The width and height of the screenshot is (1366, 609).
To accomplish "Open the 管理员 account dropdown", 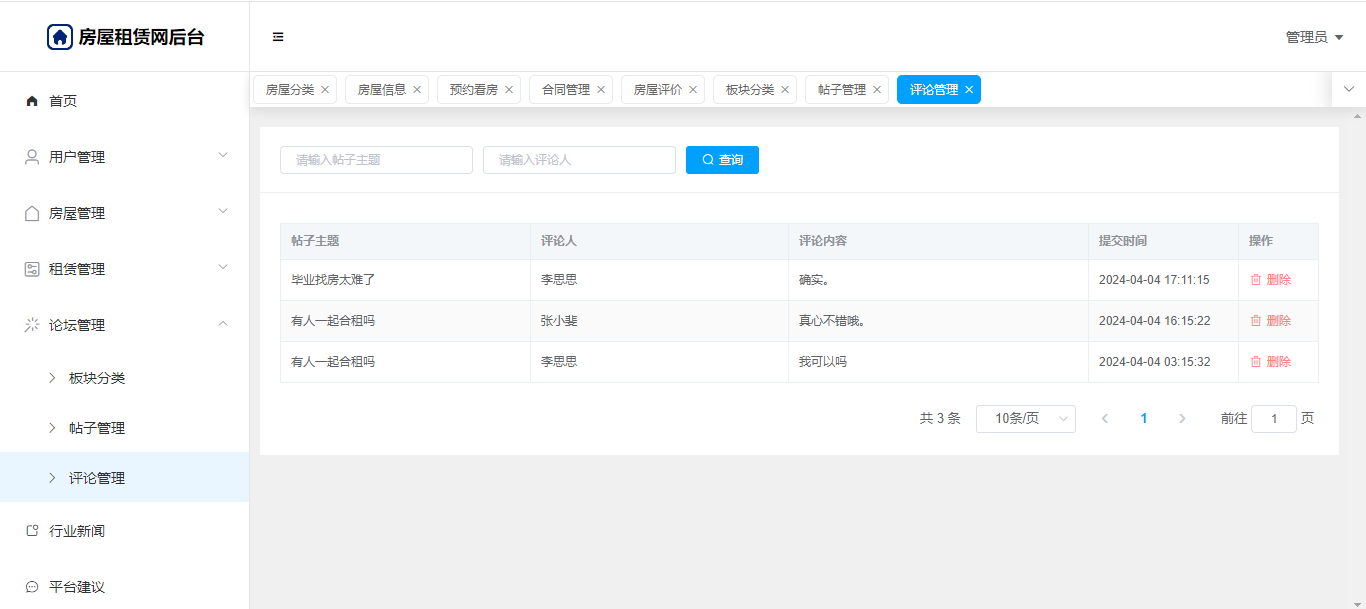I will point(1314,37).
